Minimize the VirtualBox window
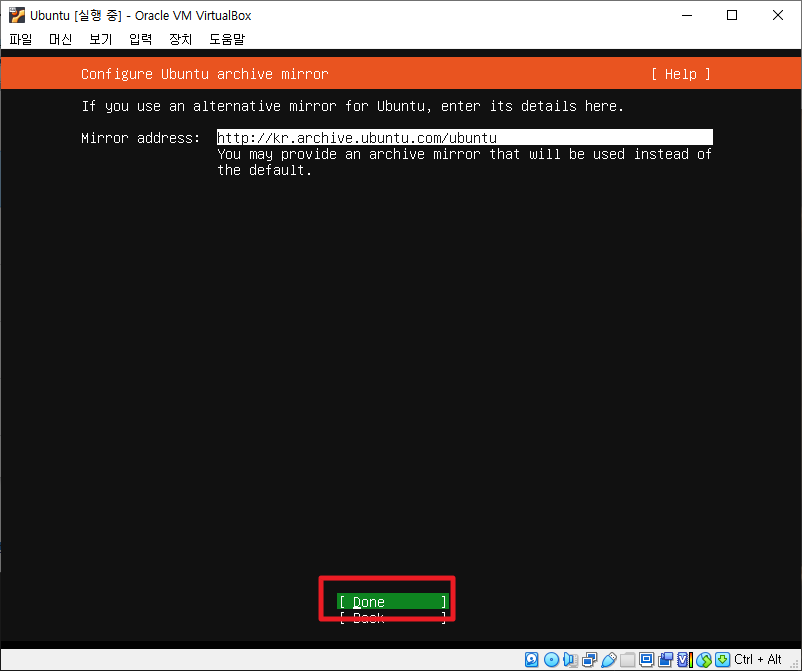The height and width of the screenshot is (671, 802). pos(687,15)
